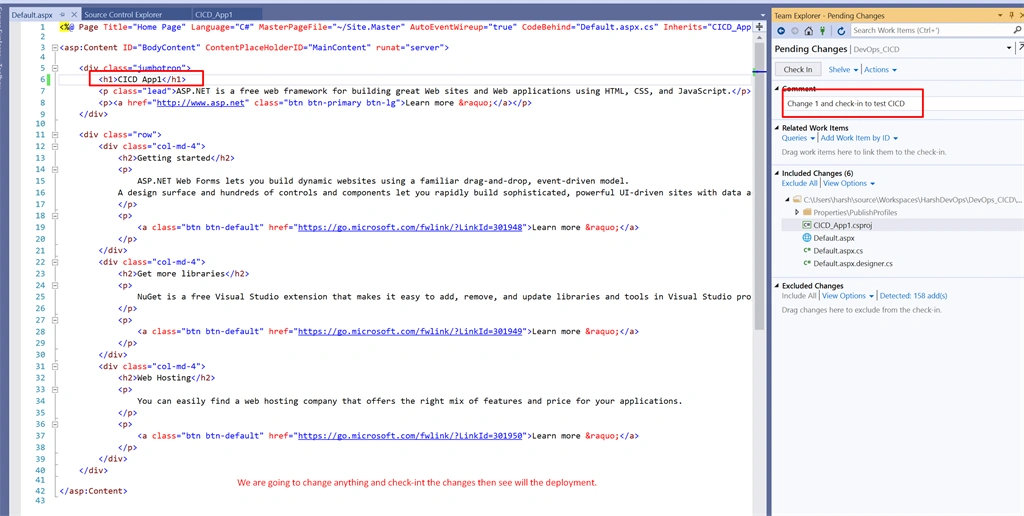Open the Queries dropdown

(x=798, y=138)
